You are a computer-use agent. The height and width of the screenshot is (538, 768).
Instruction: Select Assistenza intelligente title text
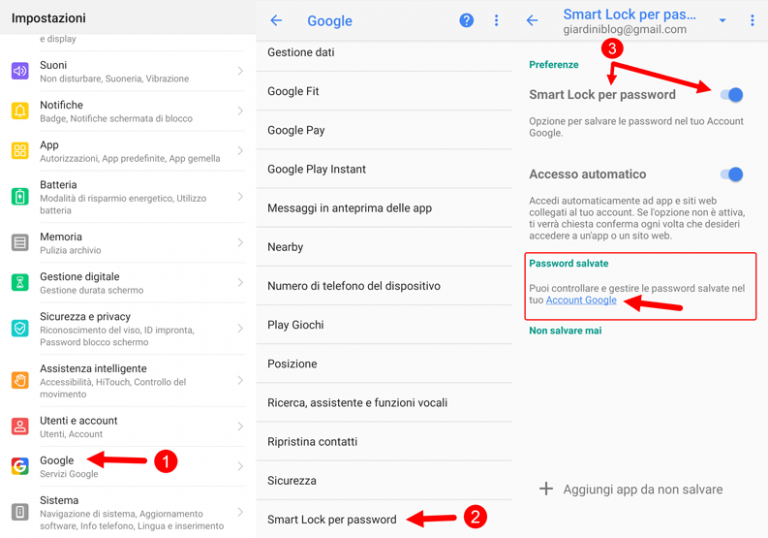coord(93,368)
